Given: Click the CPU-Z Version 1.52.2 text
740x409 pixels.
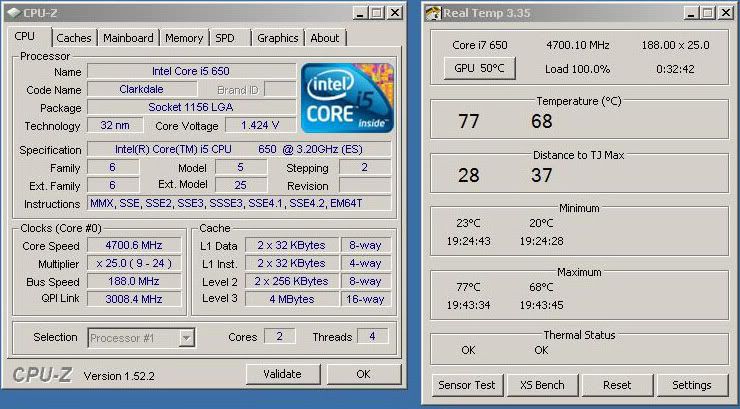Looking at the screenshot, I should [119, 376].
